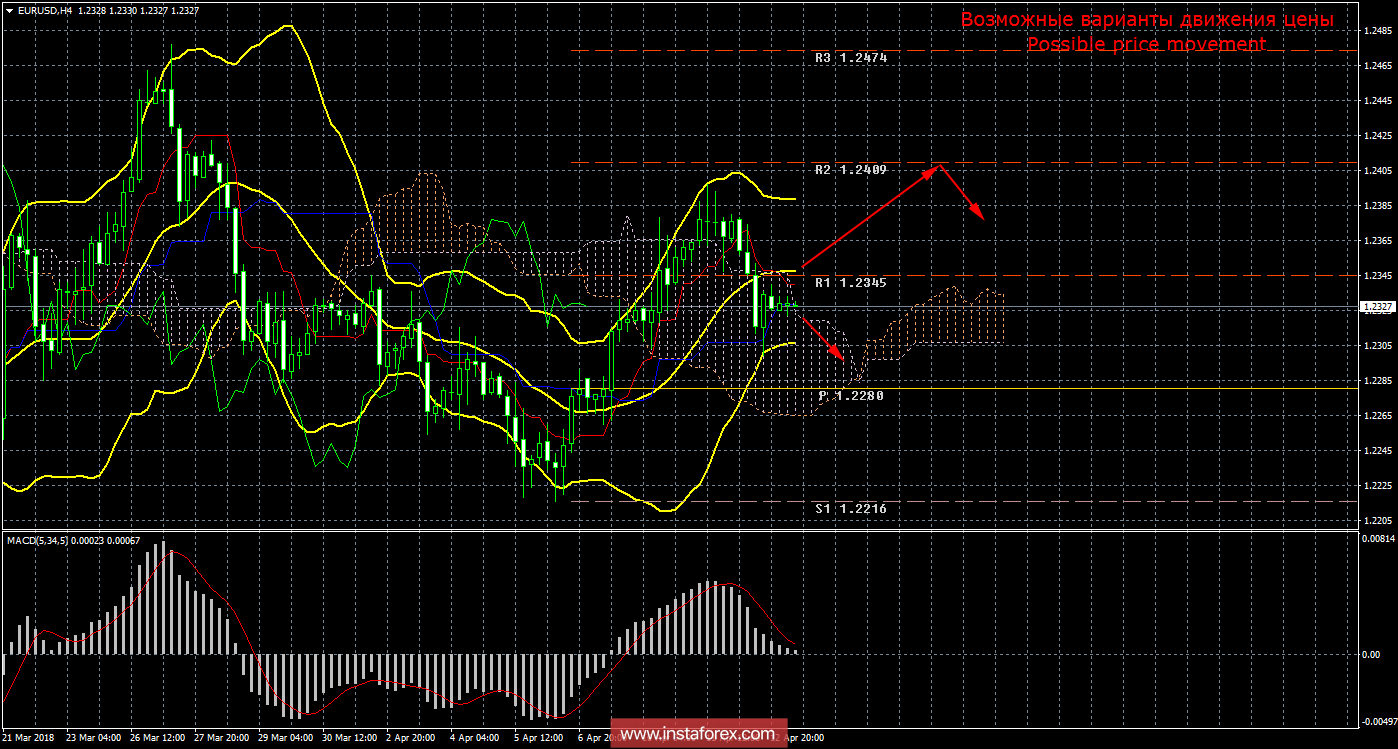This screenshot has width=1398, height=749.
Task: Click the 4 Apr 04:00 time axis label
Action: 476,738
